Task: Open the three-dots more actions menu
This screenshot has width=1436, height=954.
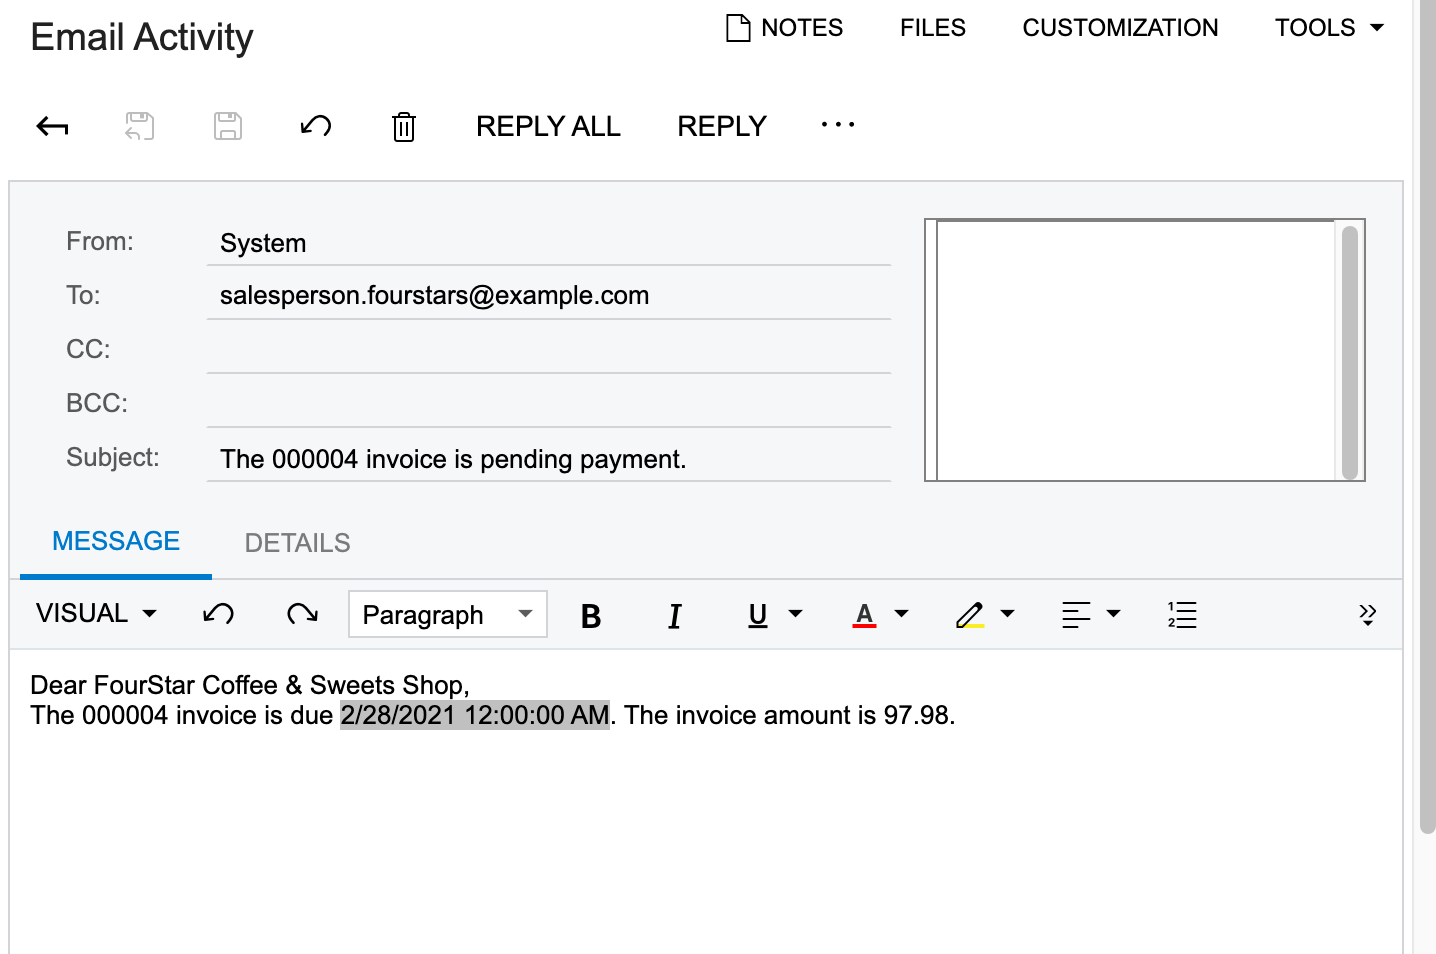Action: [x=837, y=125]
